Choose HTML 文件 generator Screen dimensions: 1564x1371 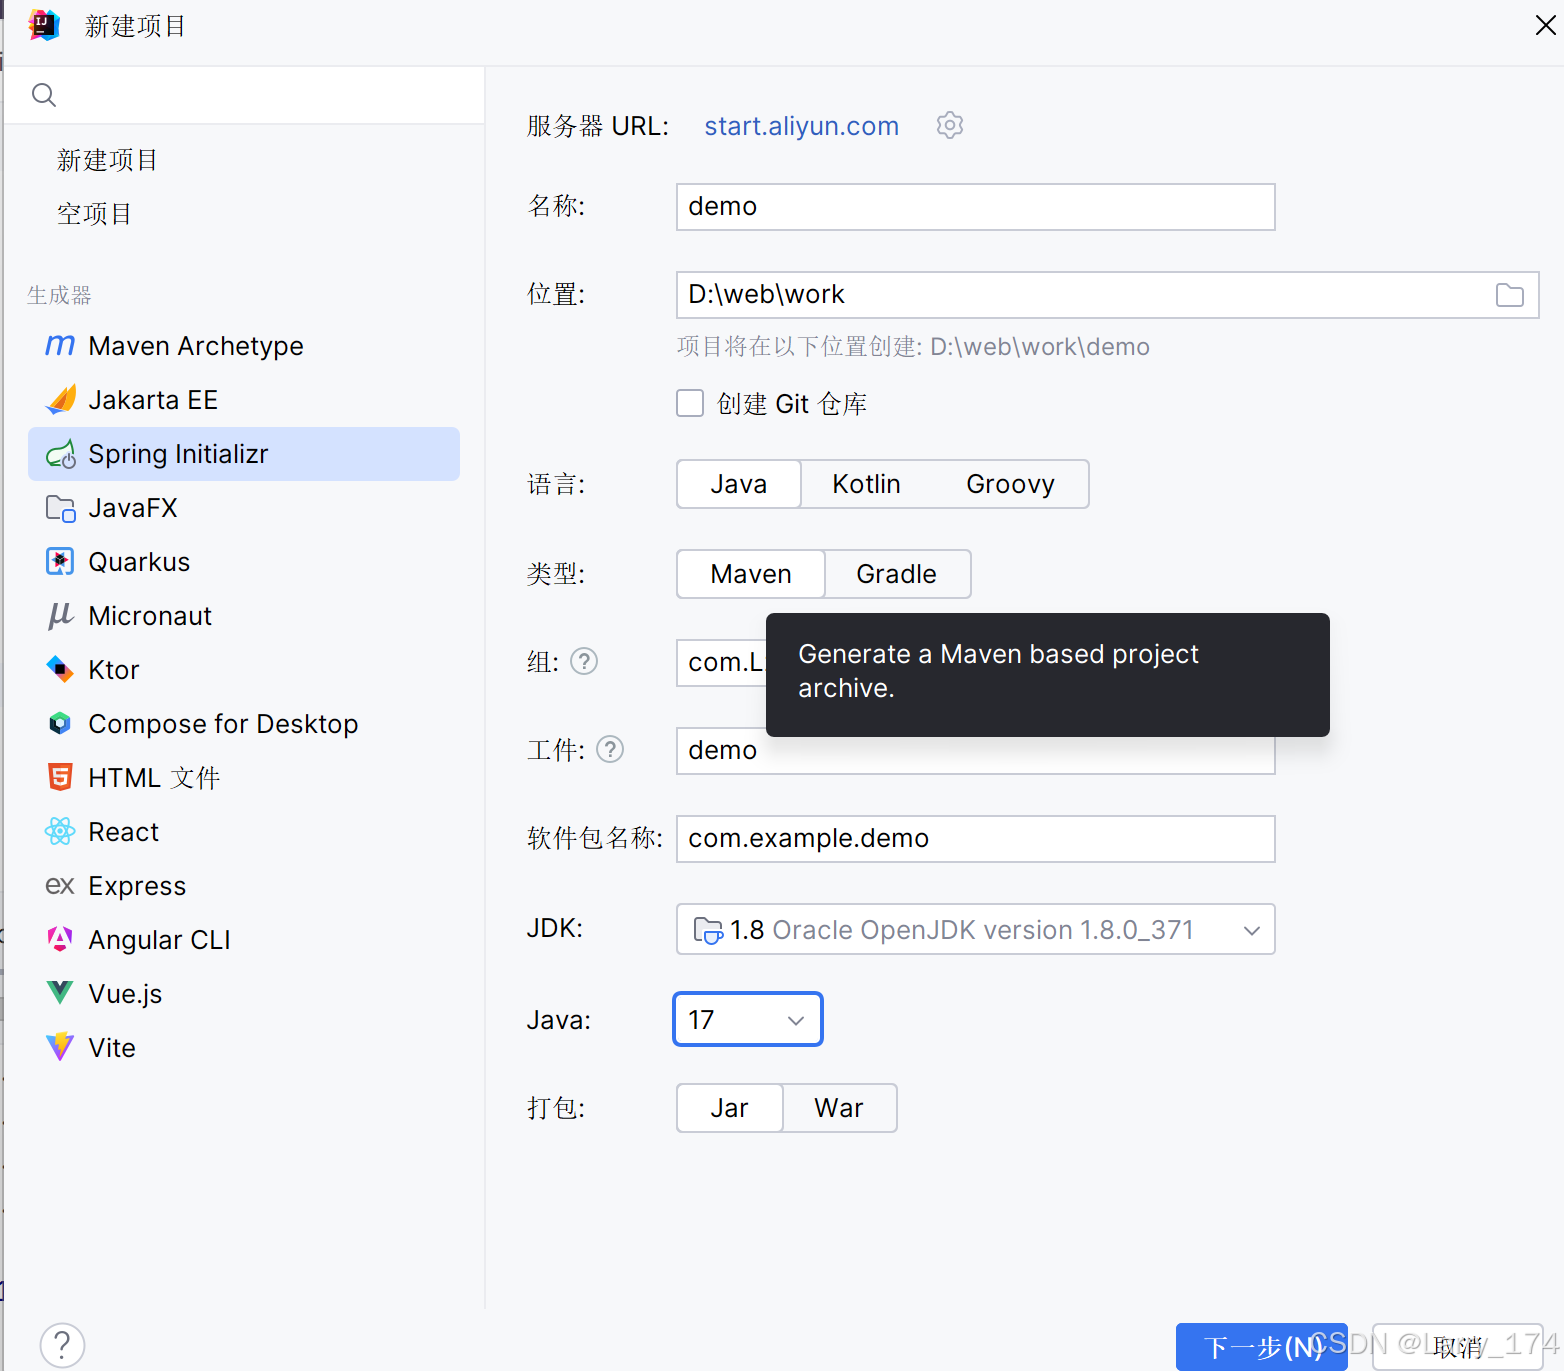tap(244, 778)
